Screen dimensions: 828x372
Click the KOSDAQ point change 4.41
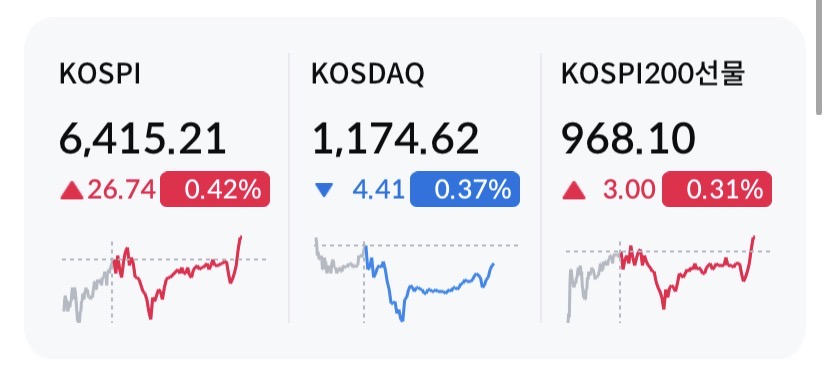[x=379, y=190]
